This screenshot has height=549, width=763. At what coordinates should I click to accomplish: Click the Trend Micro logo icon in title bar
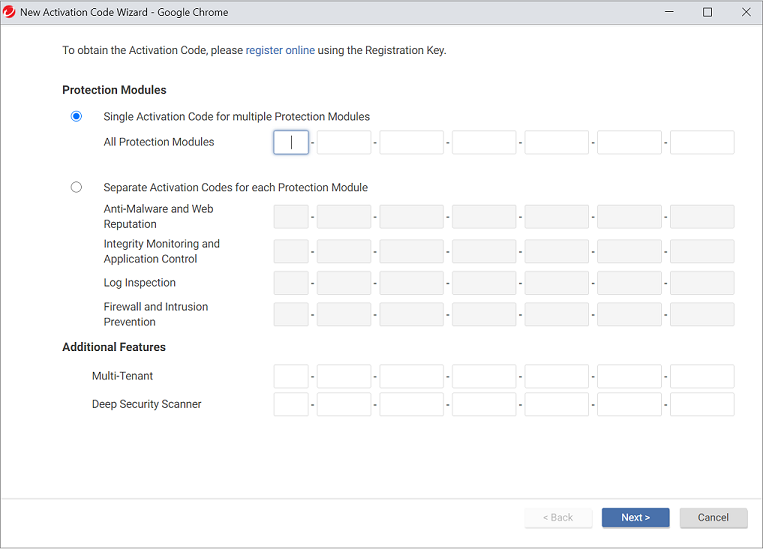10,12
